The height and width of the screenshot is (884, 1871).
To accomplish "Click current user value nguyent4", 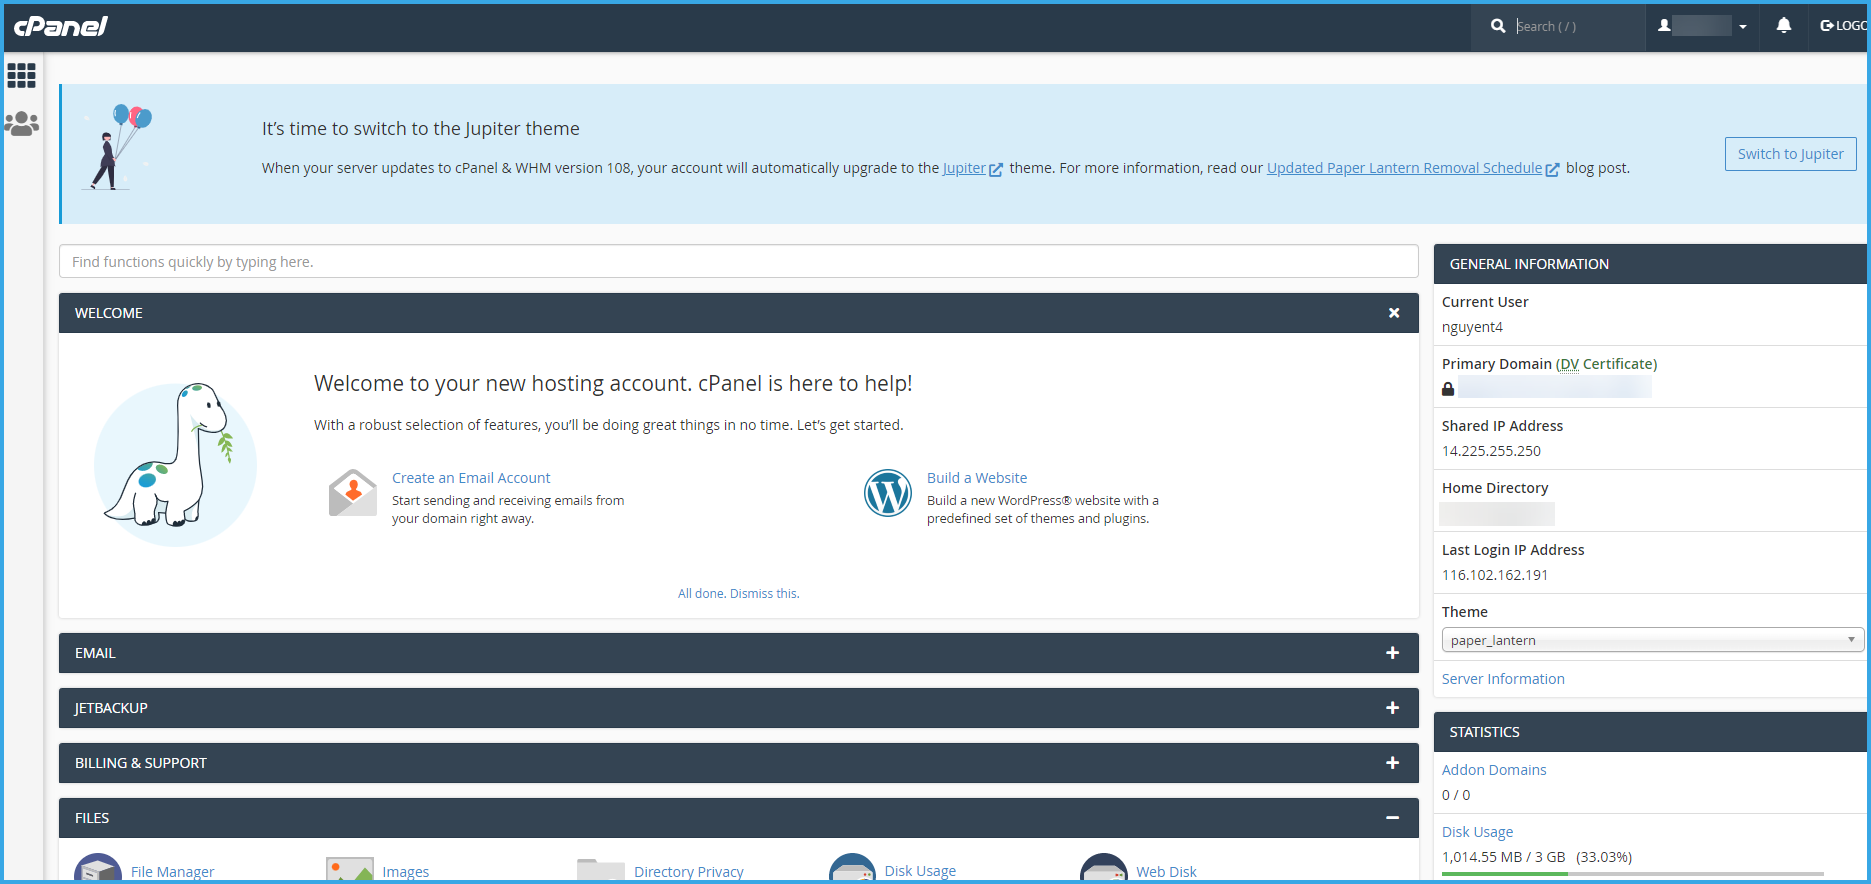I will pos(1472,327).
